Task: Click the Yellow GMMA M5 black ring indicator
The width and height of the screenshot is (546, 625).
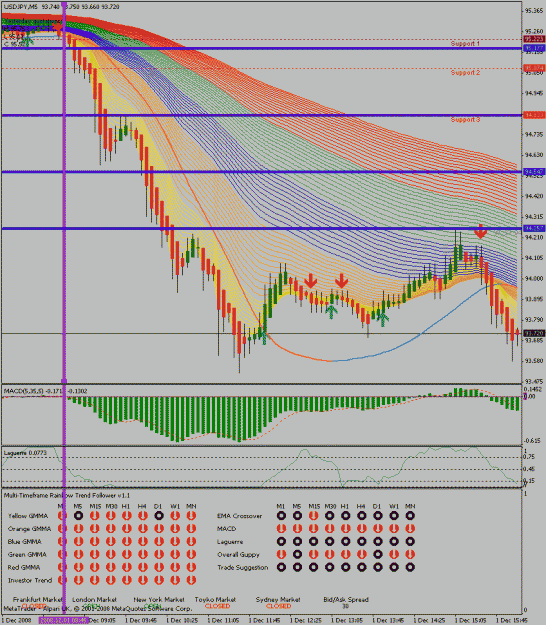Action: coord(79,515)
